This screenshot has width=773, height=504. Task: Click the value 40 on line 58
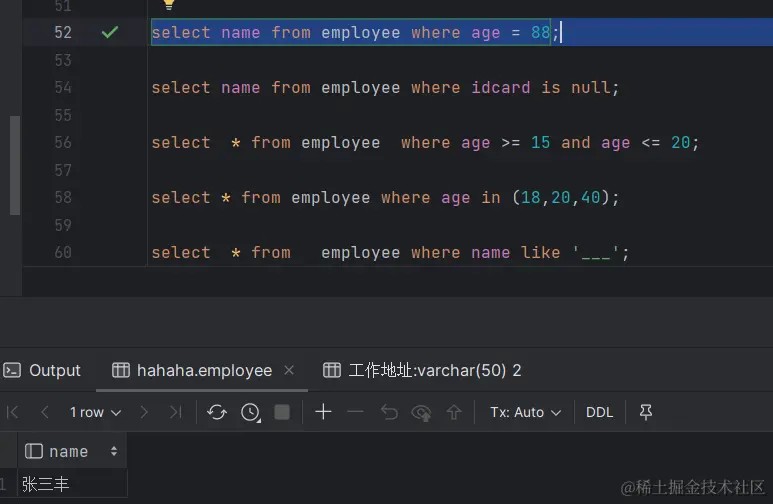tap(590, 198)
